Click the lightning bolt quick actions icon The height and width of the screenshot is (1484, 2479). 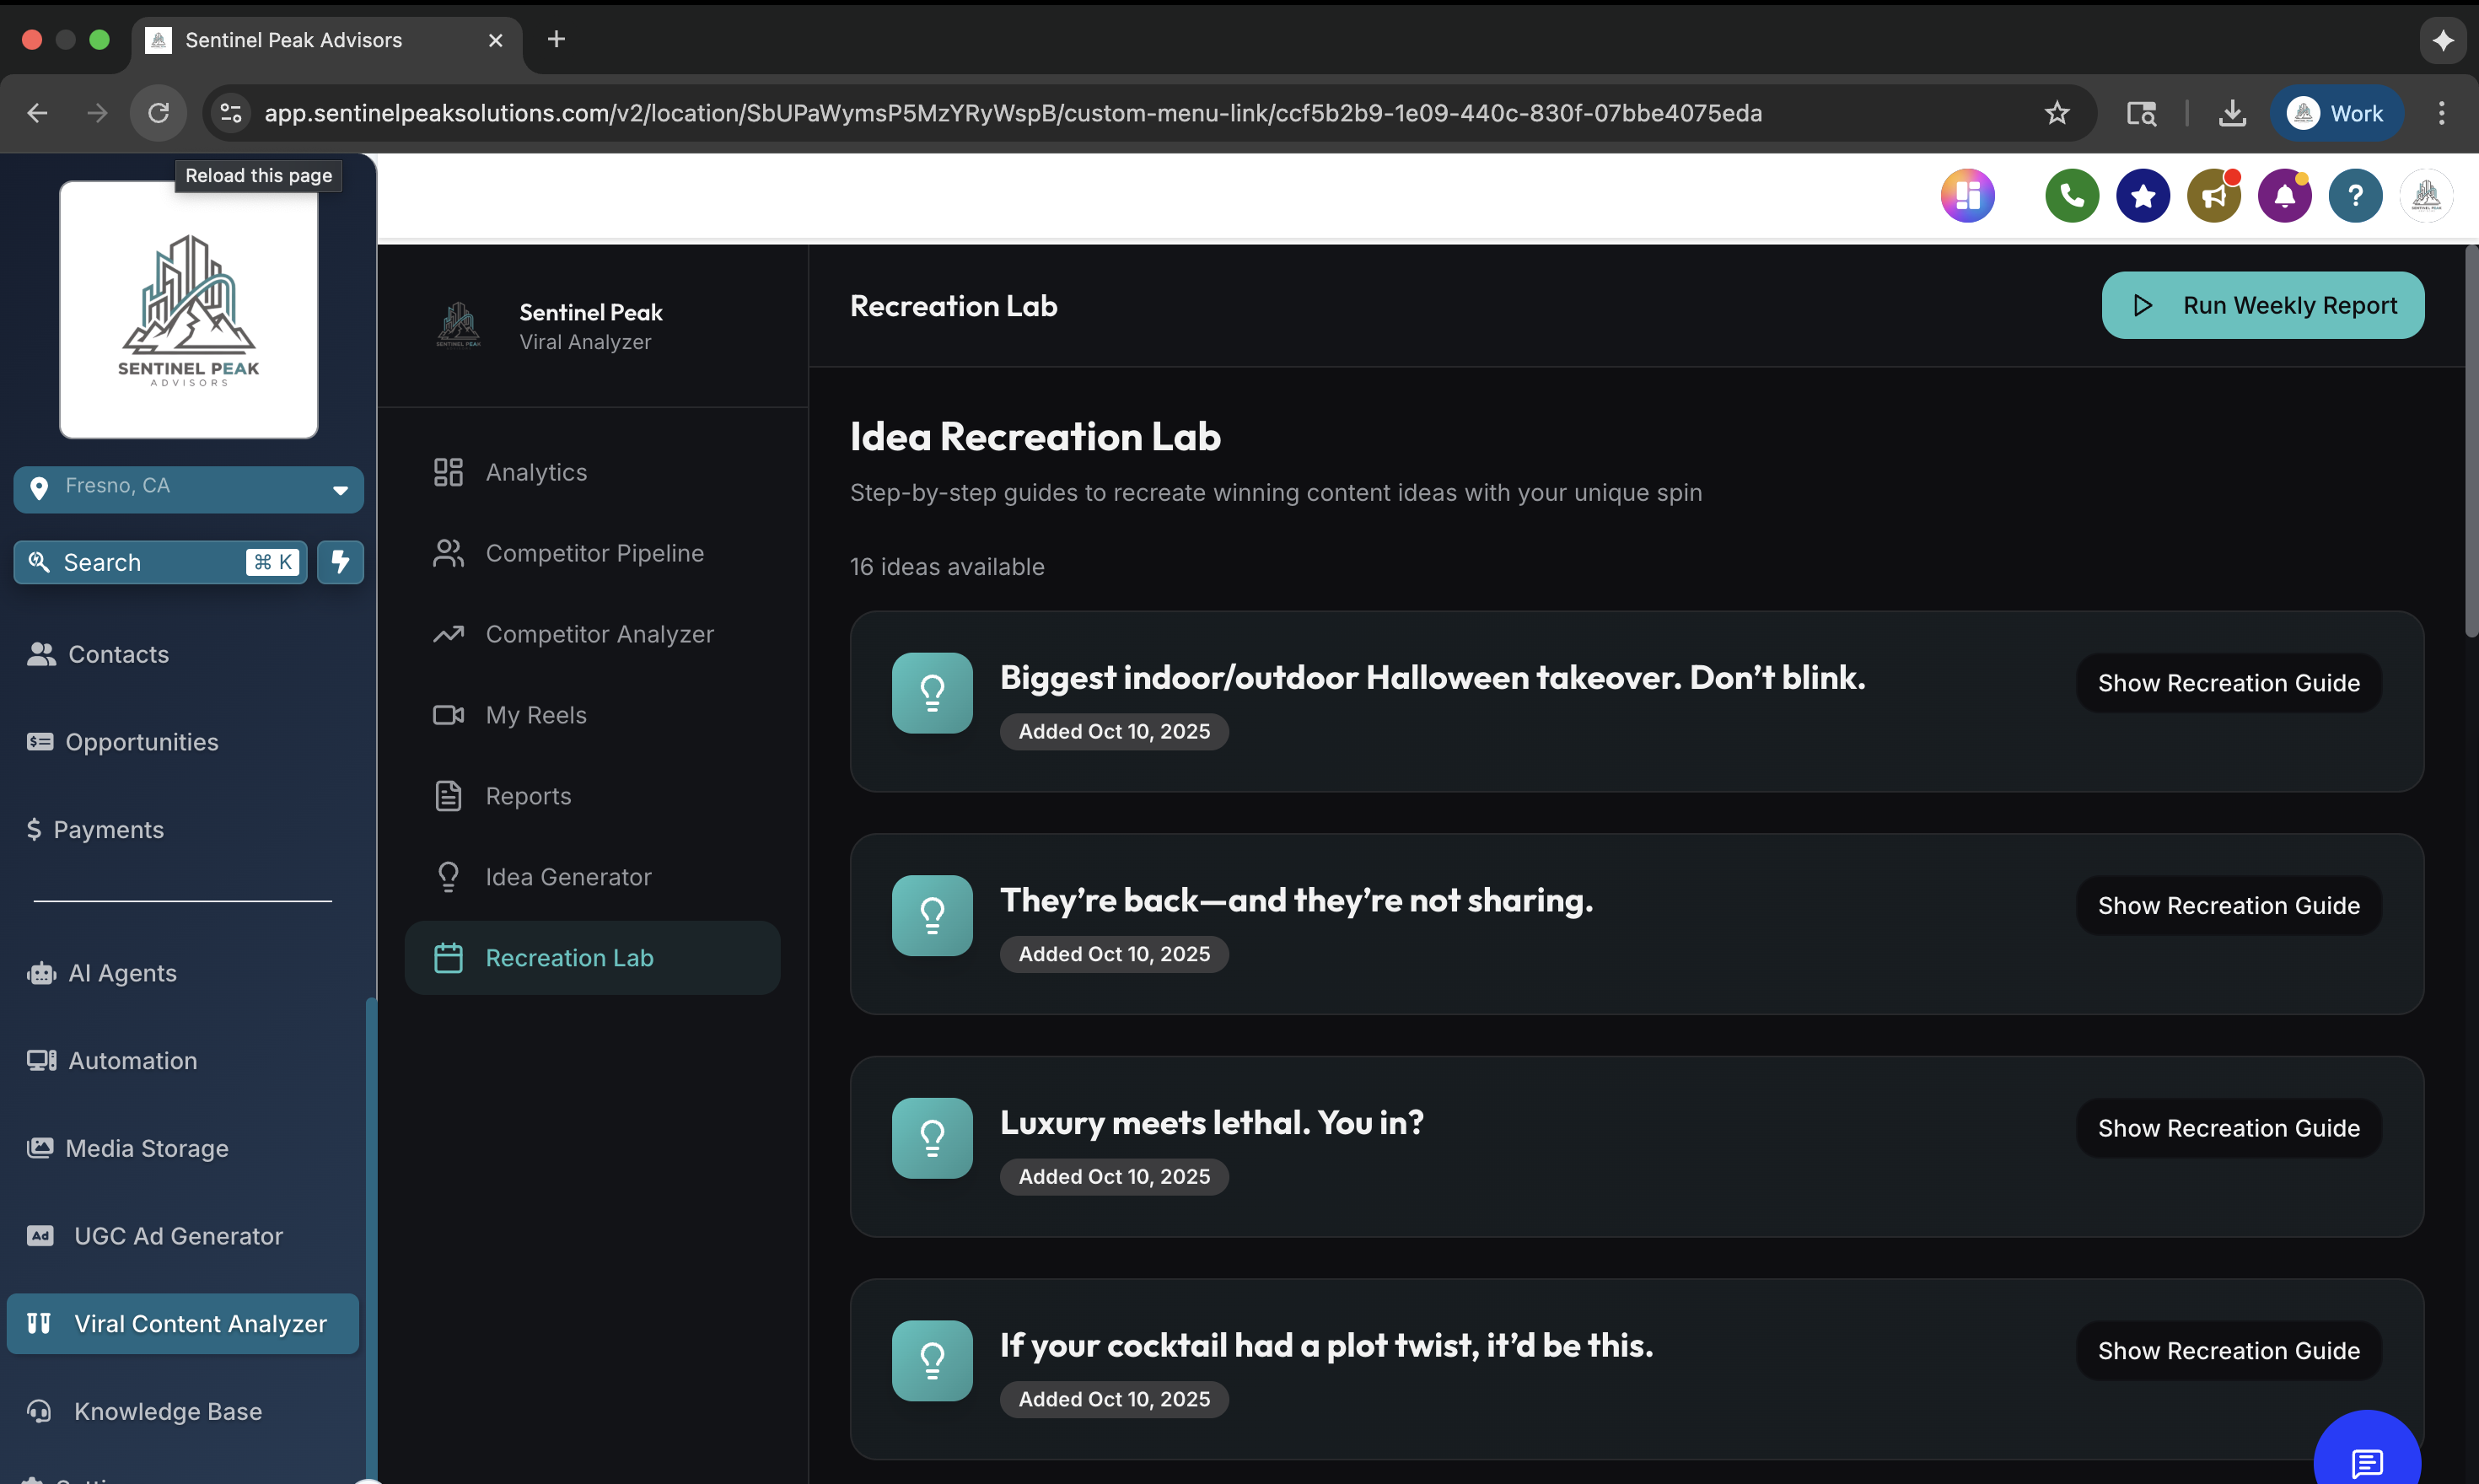coord(340,562)
